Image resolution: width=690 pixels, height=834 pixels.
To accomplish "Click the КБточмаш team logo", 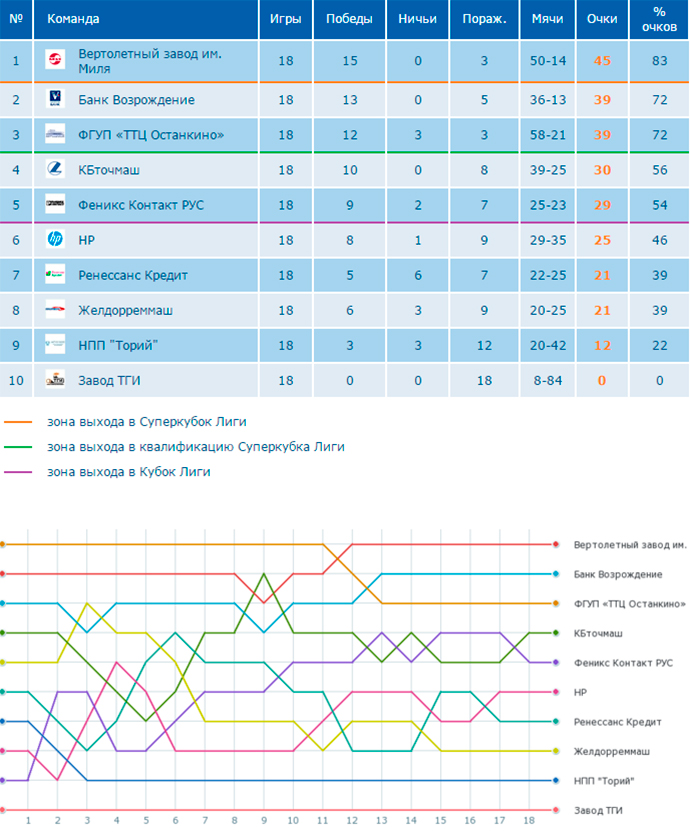I will (x=55, y=169).
